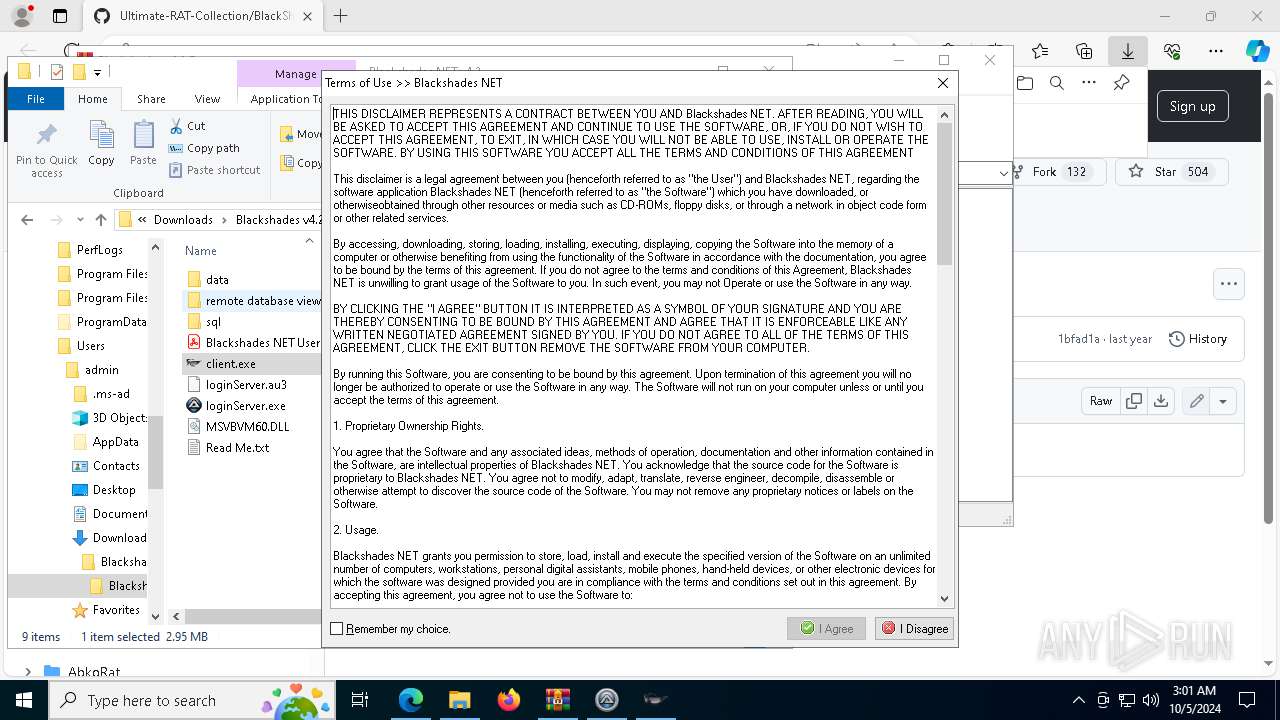The height and width of the screenshot is (720, 1280).
Task: Click the Task View taskbar icon
Action: point(360,700)
